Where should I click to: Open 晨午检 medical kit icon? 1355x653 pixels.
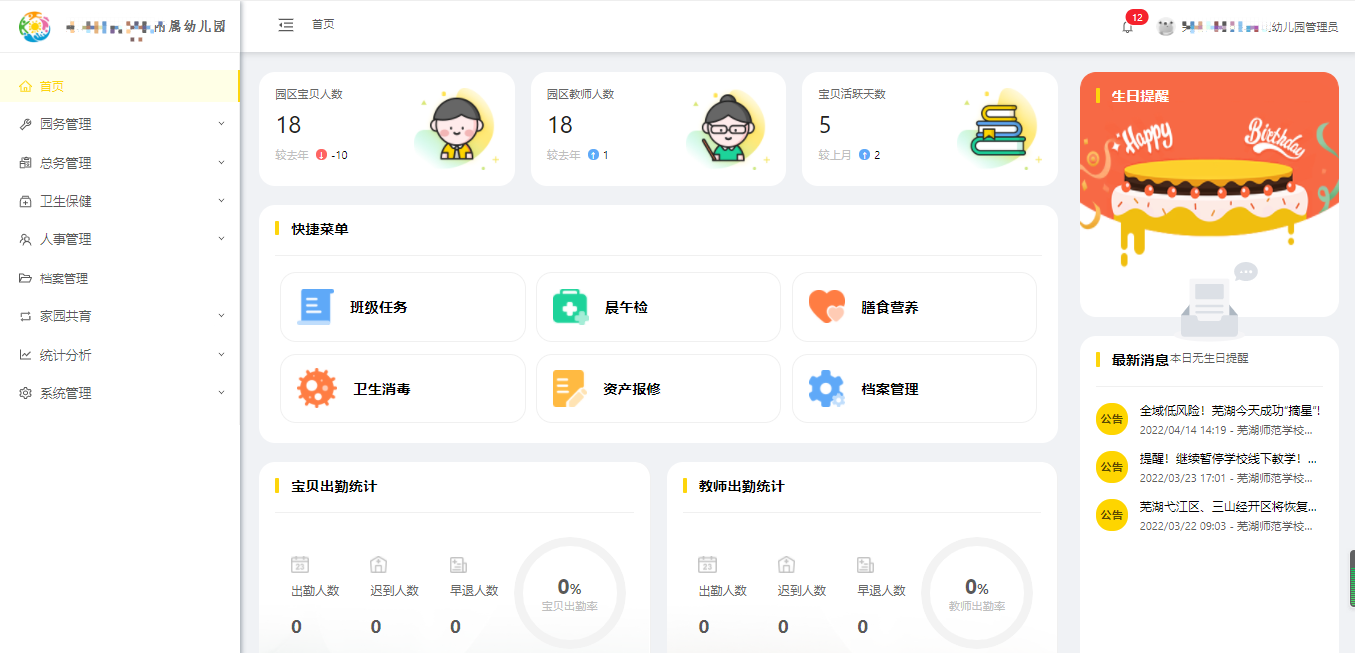[570, 307]
